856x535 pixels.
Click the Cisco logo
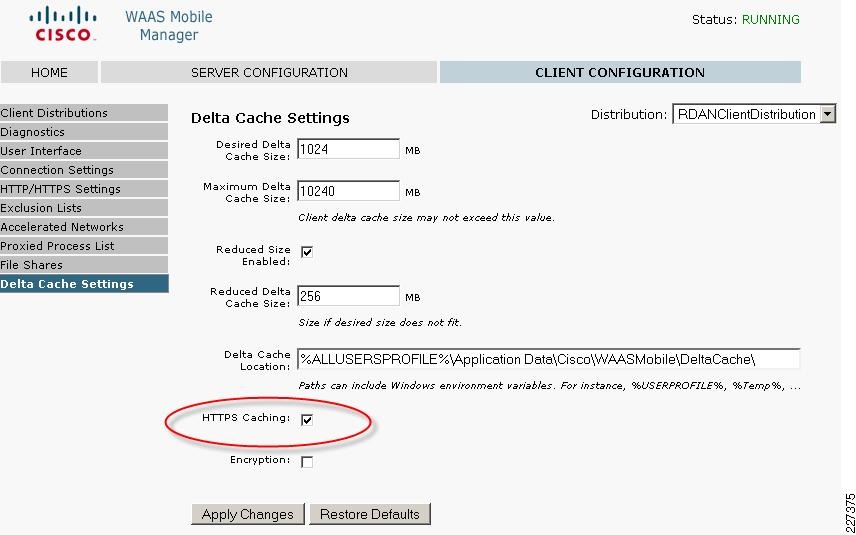63,24
